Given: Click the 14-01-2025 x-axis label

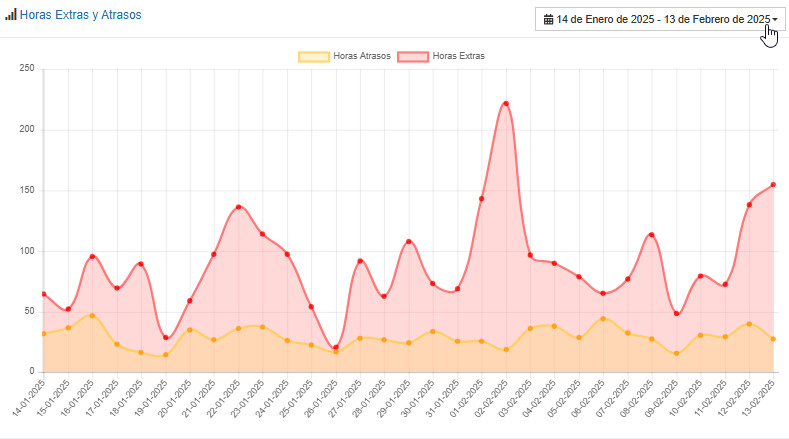Looking at the screenshot, I should tap(29, 398).
